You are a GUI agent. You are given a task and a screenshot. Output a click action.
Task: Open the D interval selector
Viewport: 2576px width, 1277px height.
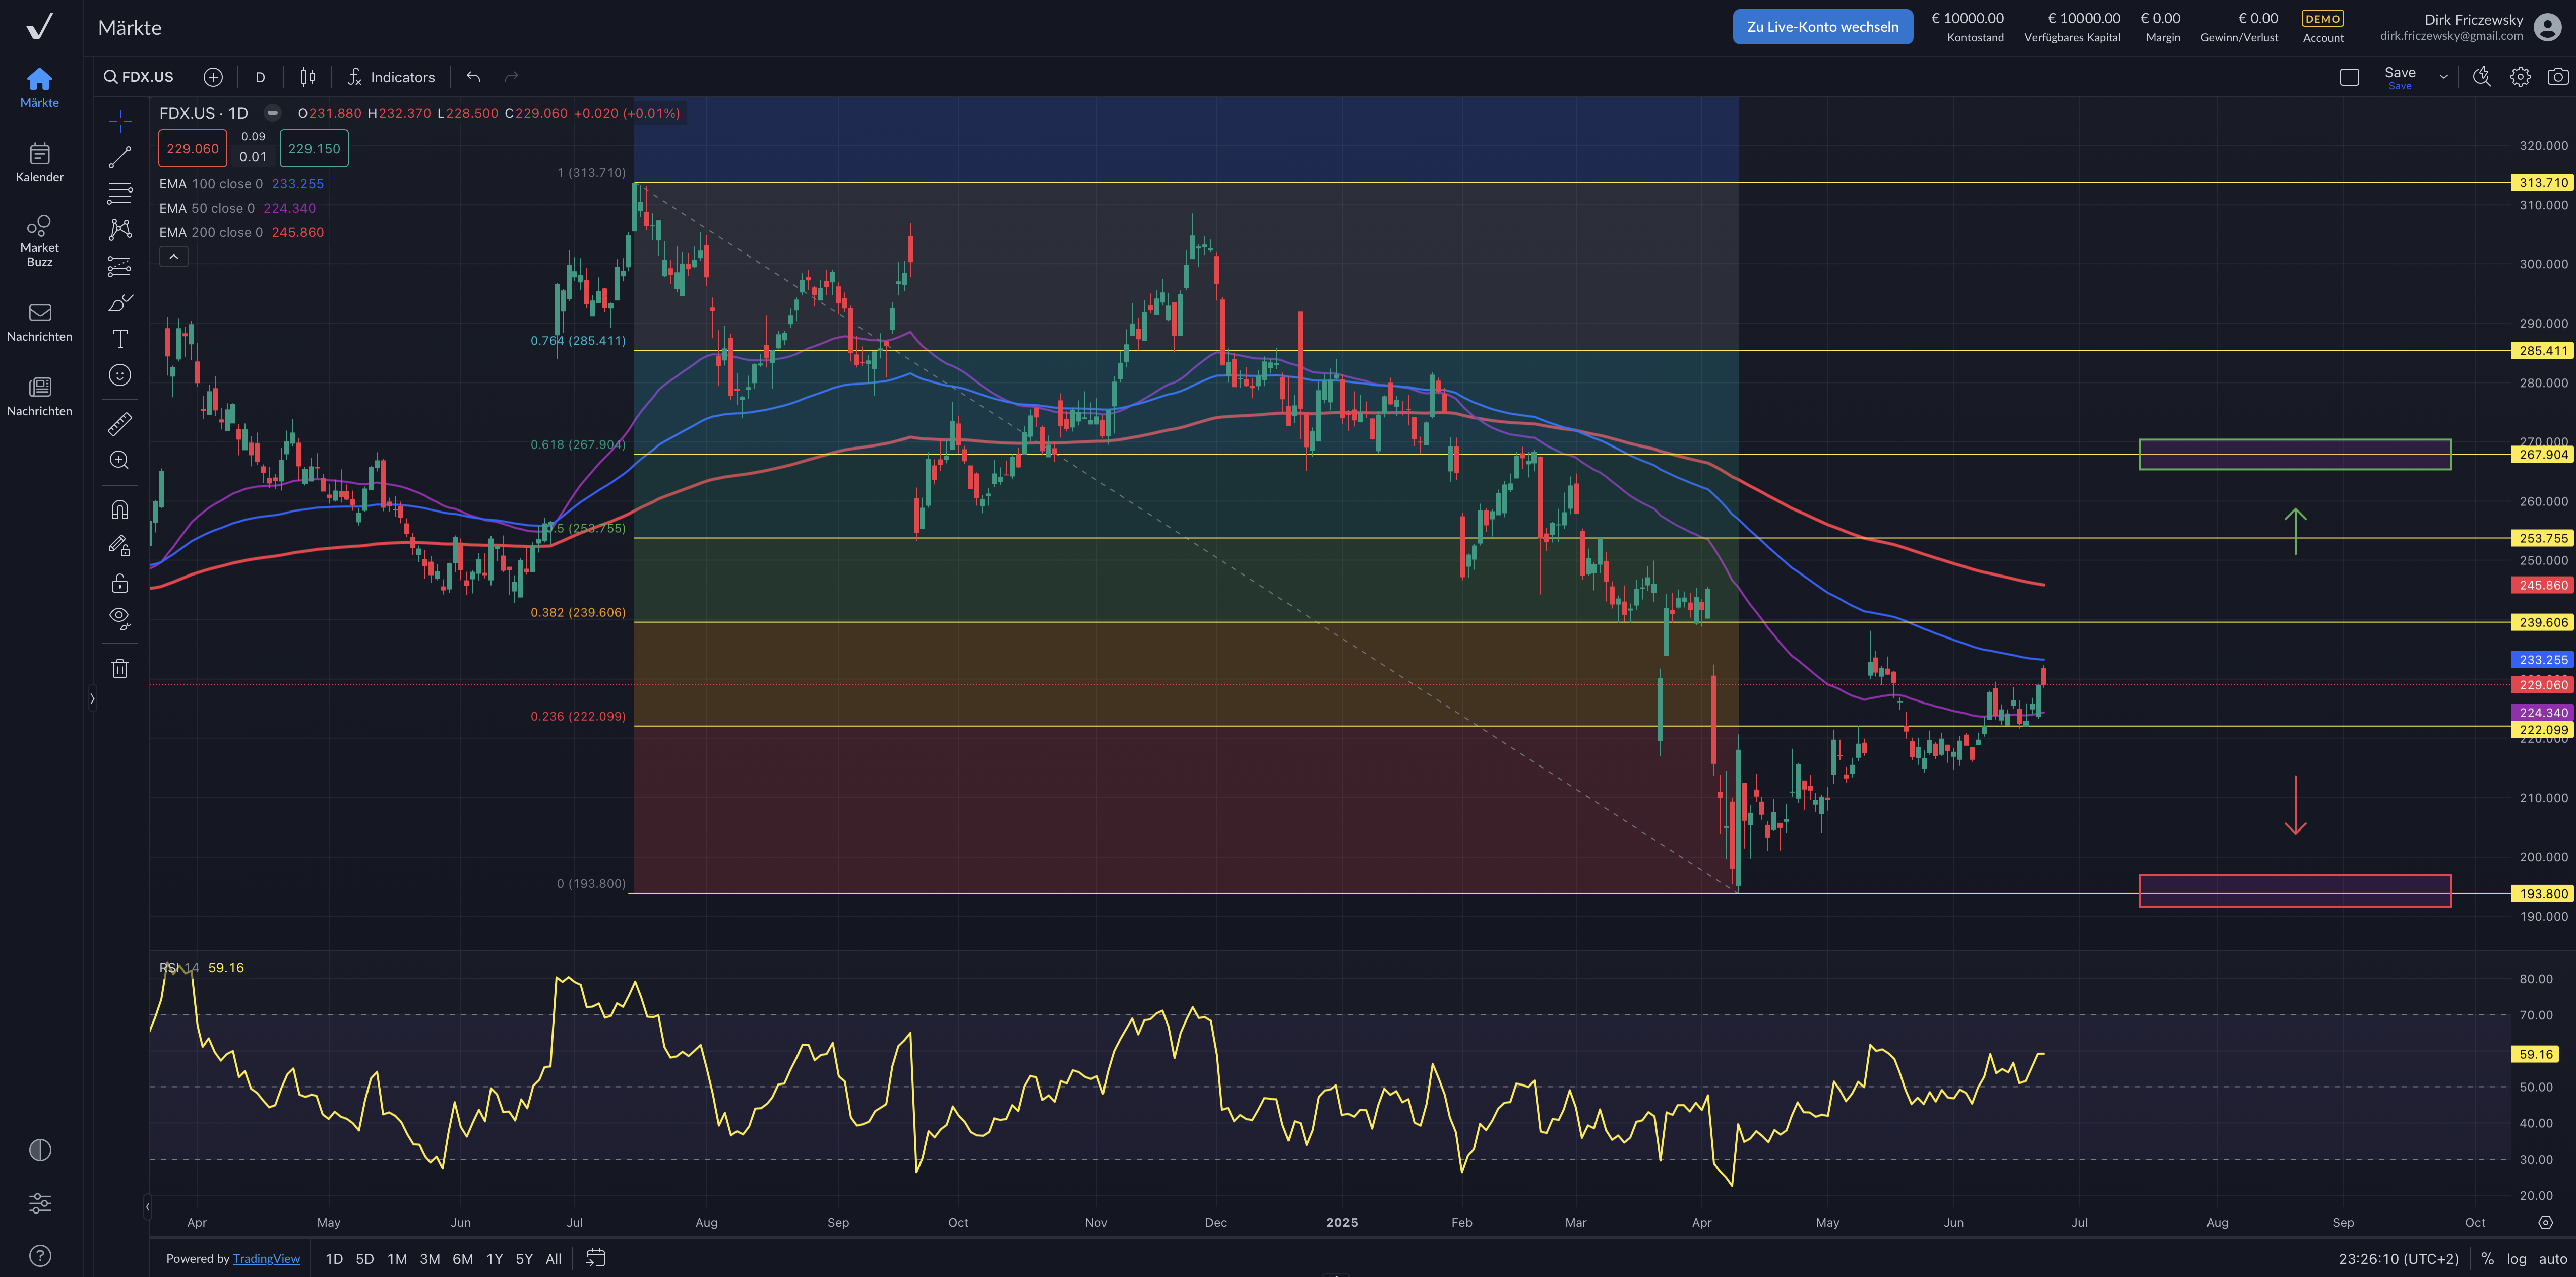(260, 76)
